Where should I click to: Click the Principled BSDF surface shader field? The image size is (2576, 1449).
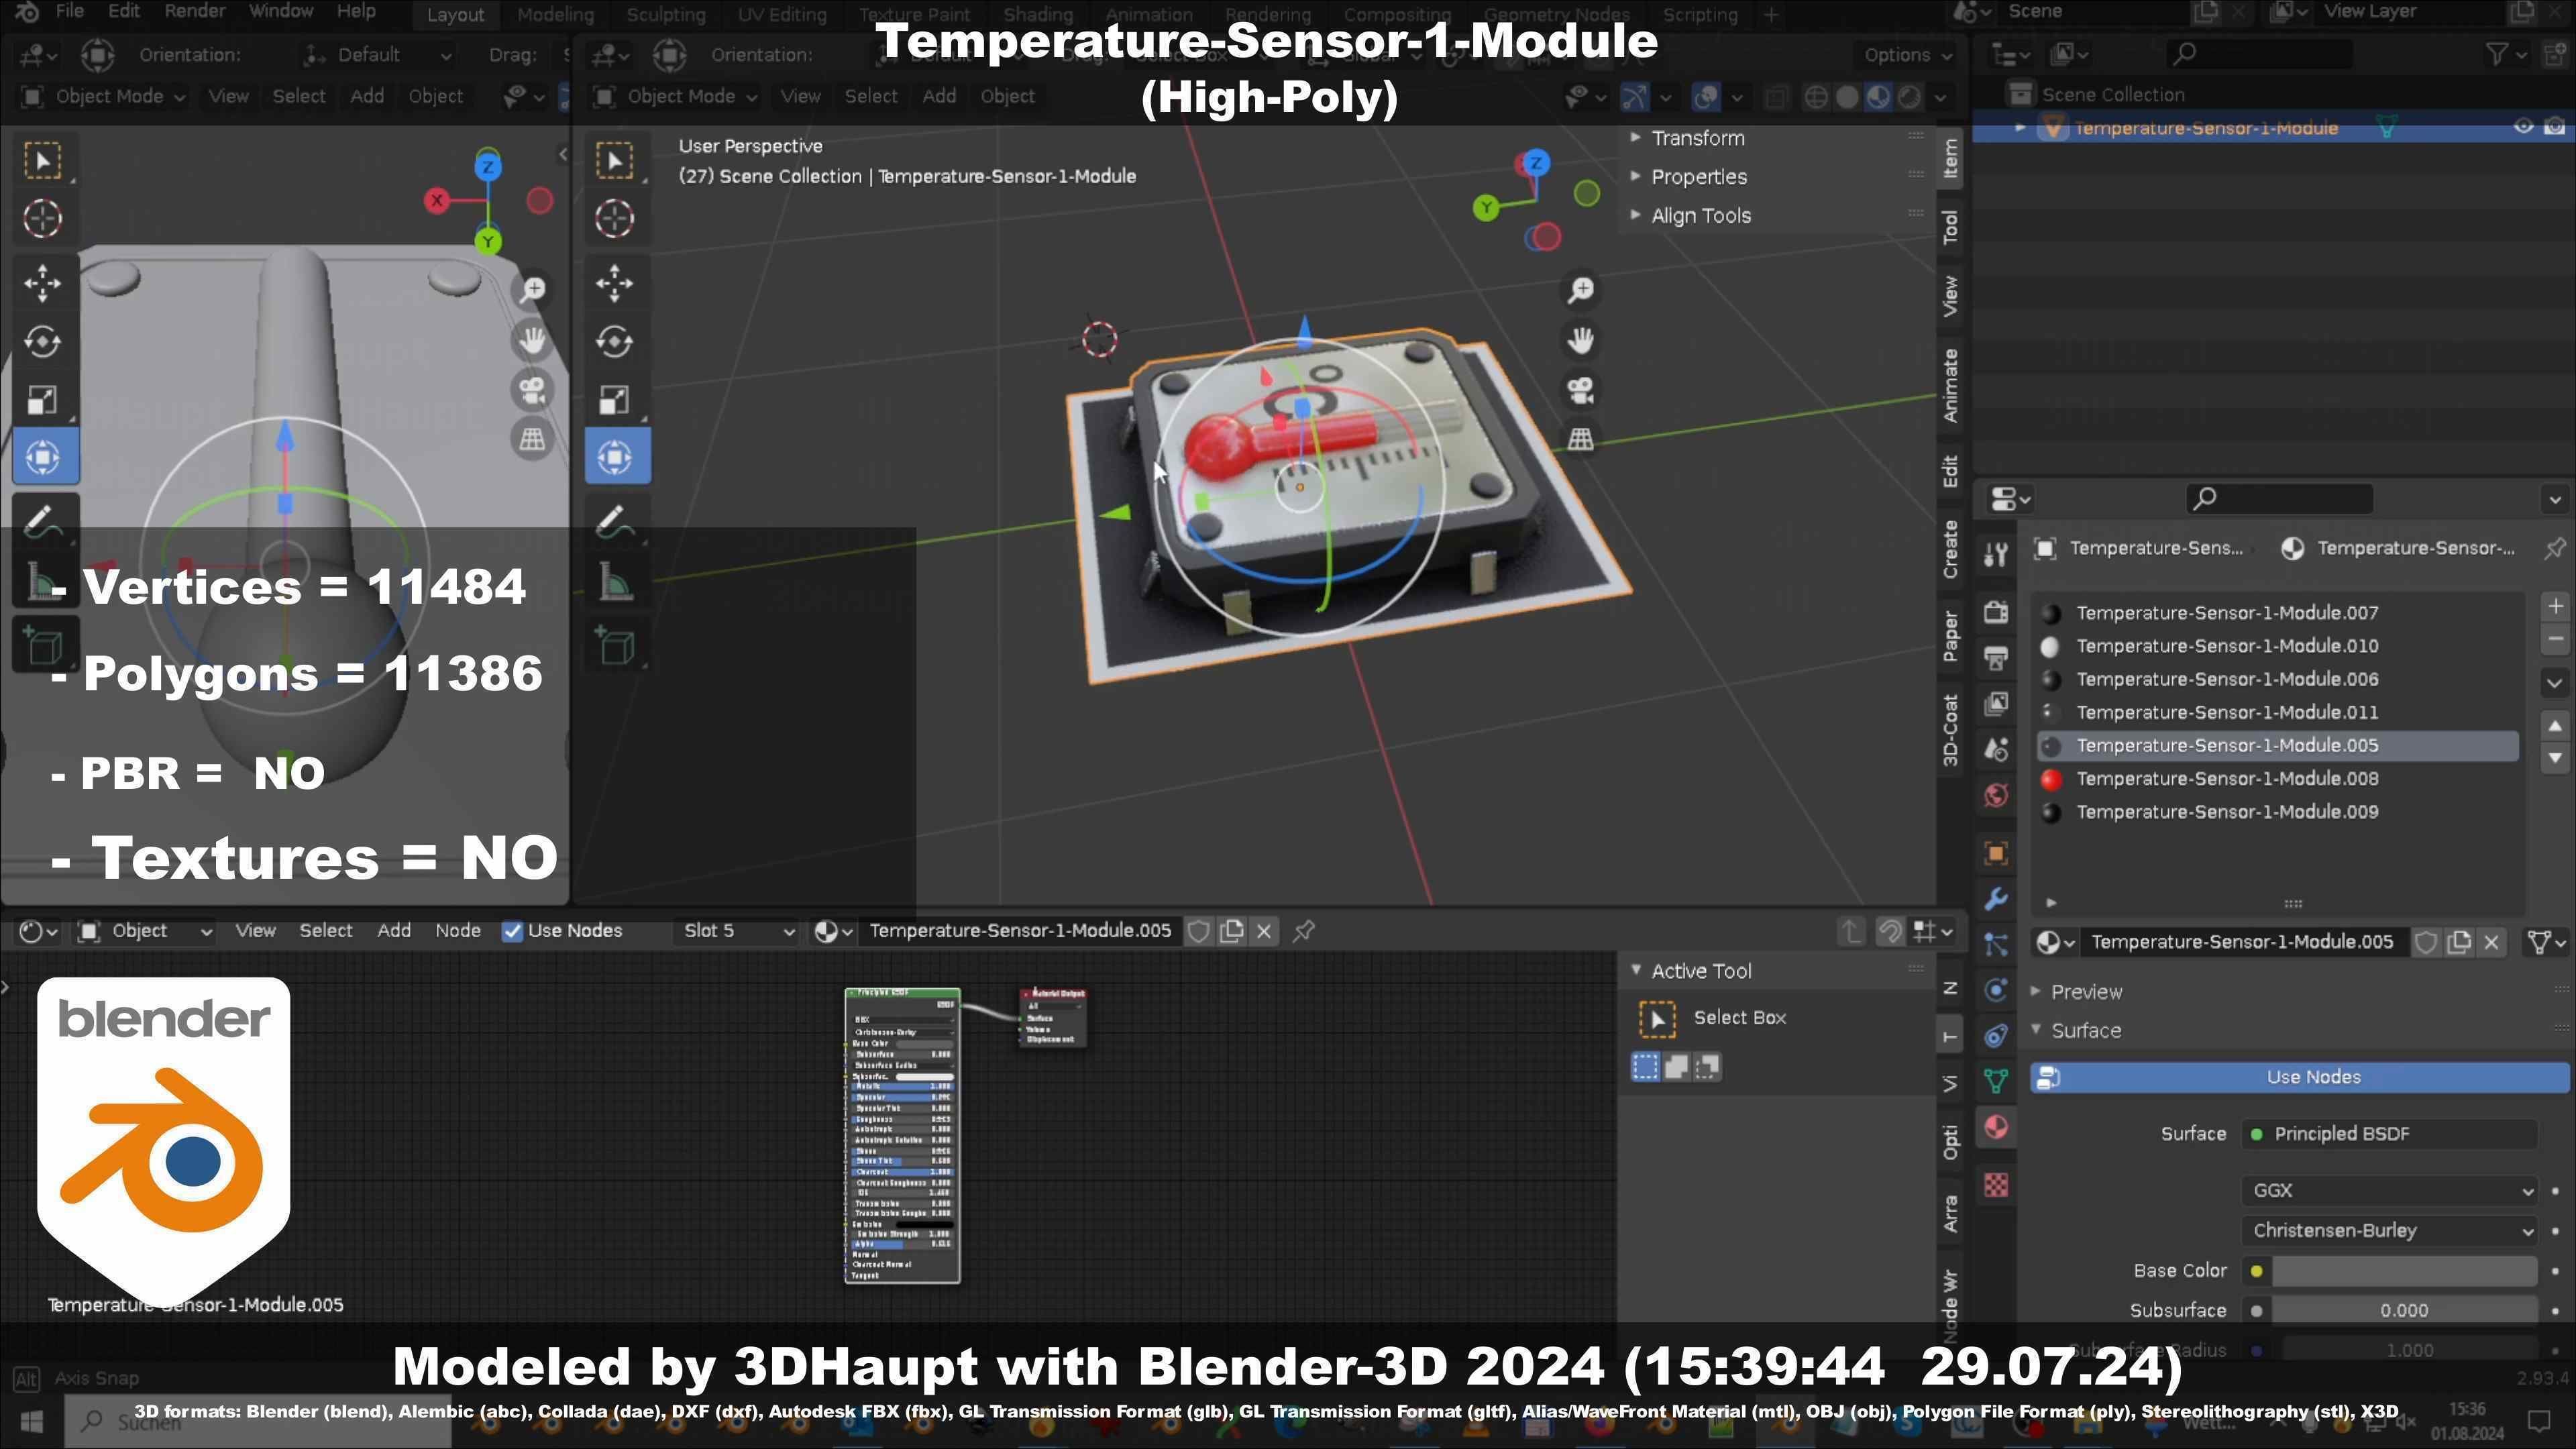(2389, 1134)
